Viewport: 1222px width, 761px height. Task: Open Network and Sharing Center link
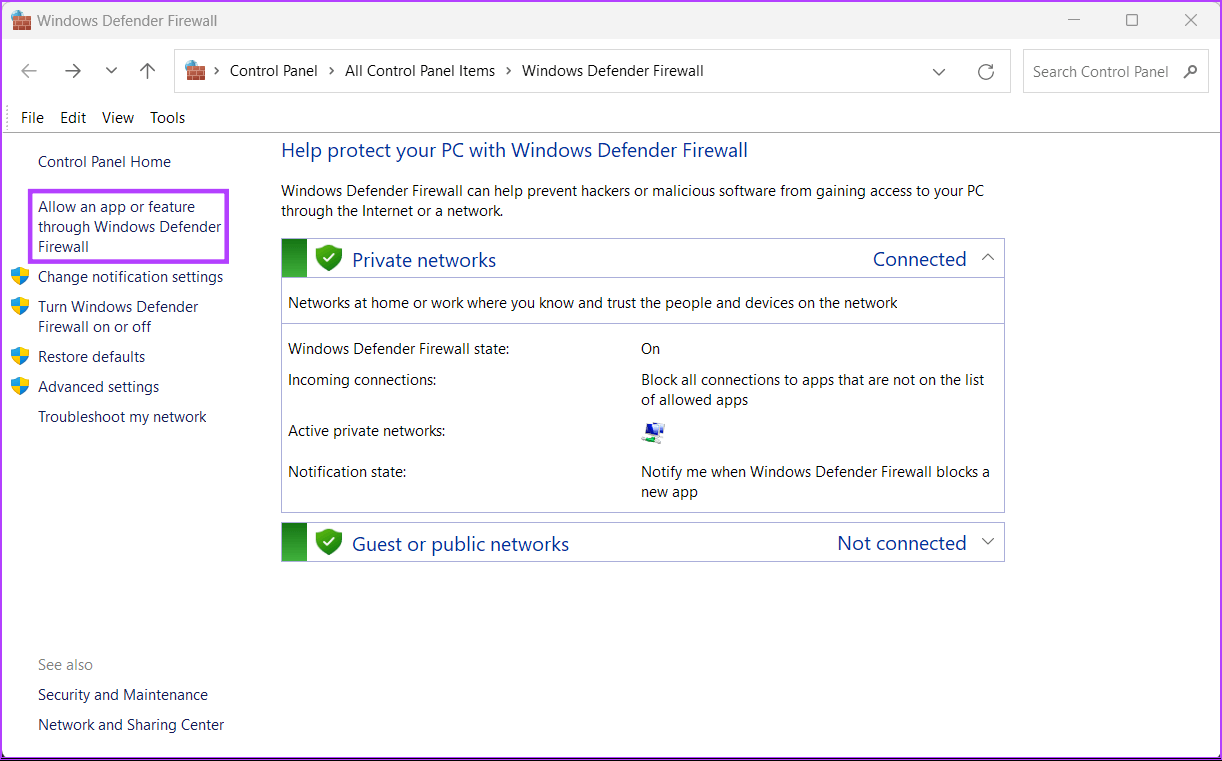click(131, 725)
